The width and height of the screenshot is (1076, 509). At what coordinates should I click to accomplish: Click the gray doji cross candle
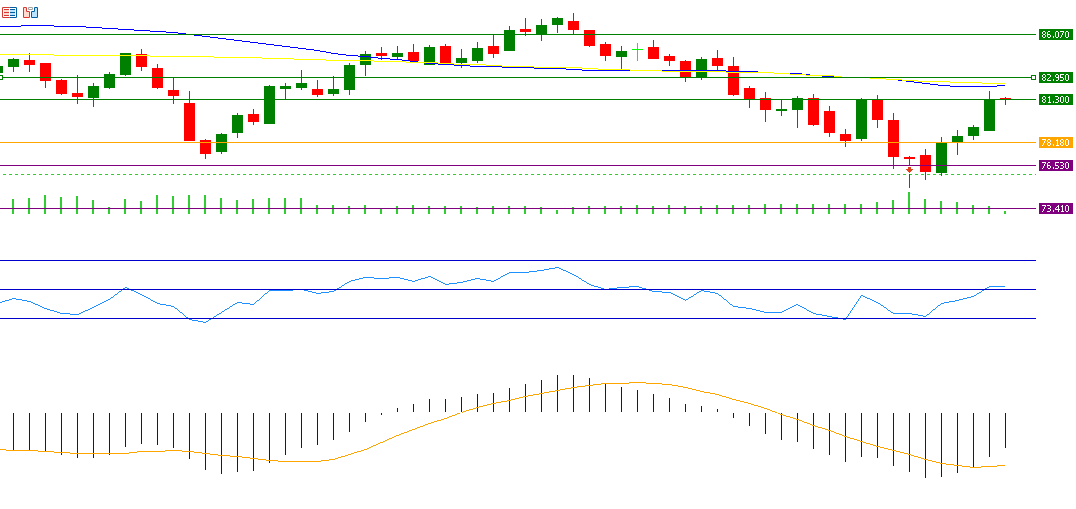point(637,48)
